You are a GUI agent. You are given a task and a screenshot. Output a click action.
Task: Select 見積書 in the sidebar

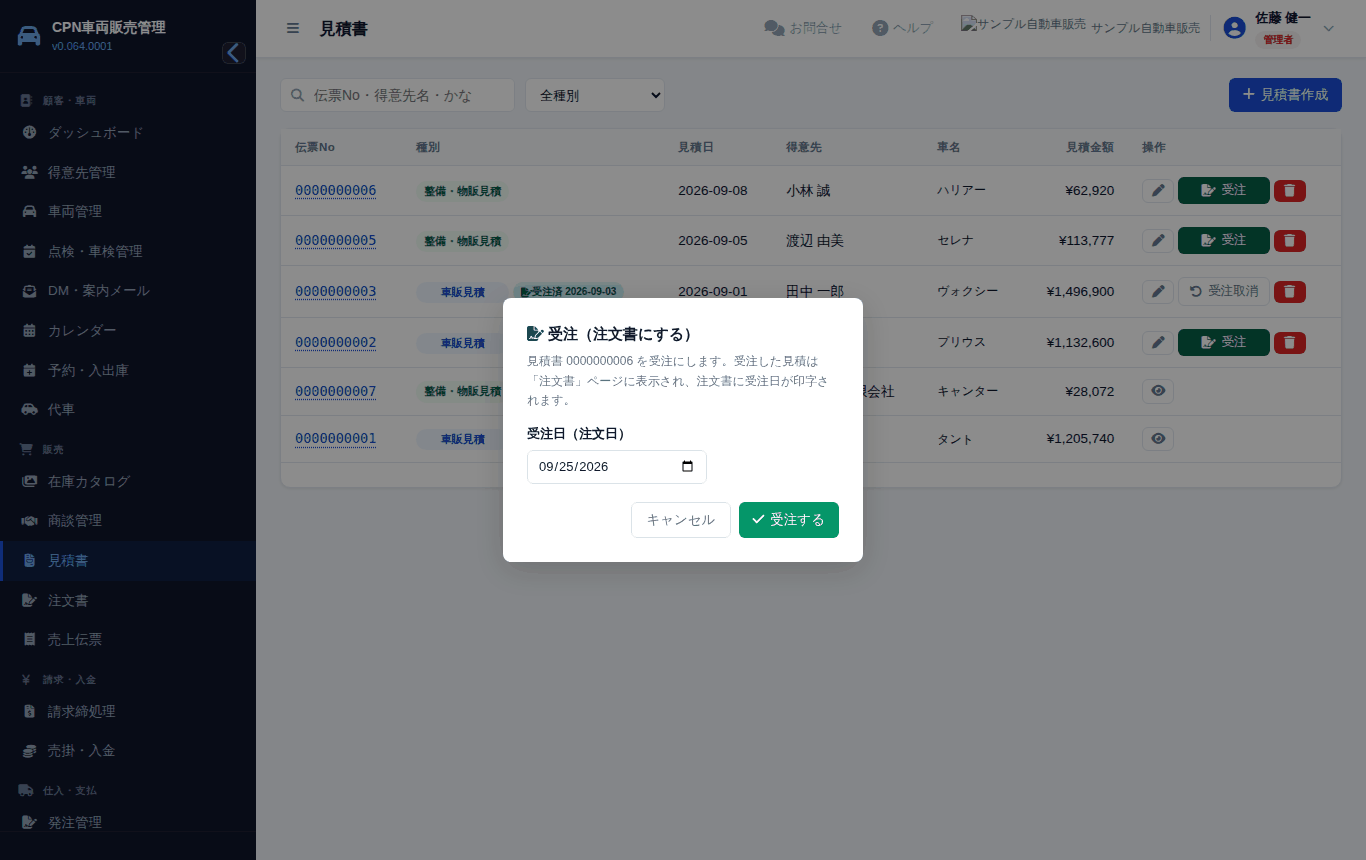point(128,561)
